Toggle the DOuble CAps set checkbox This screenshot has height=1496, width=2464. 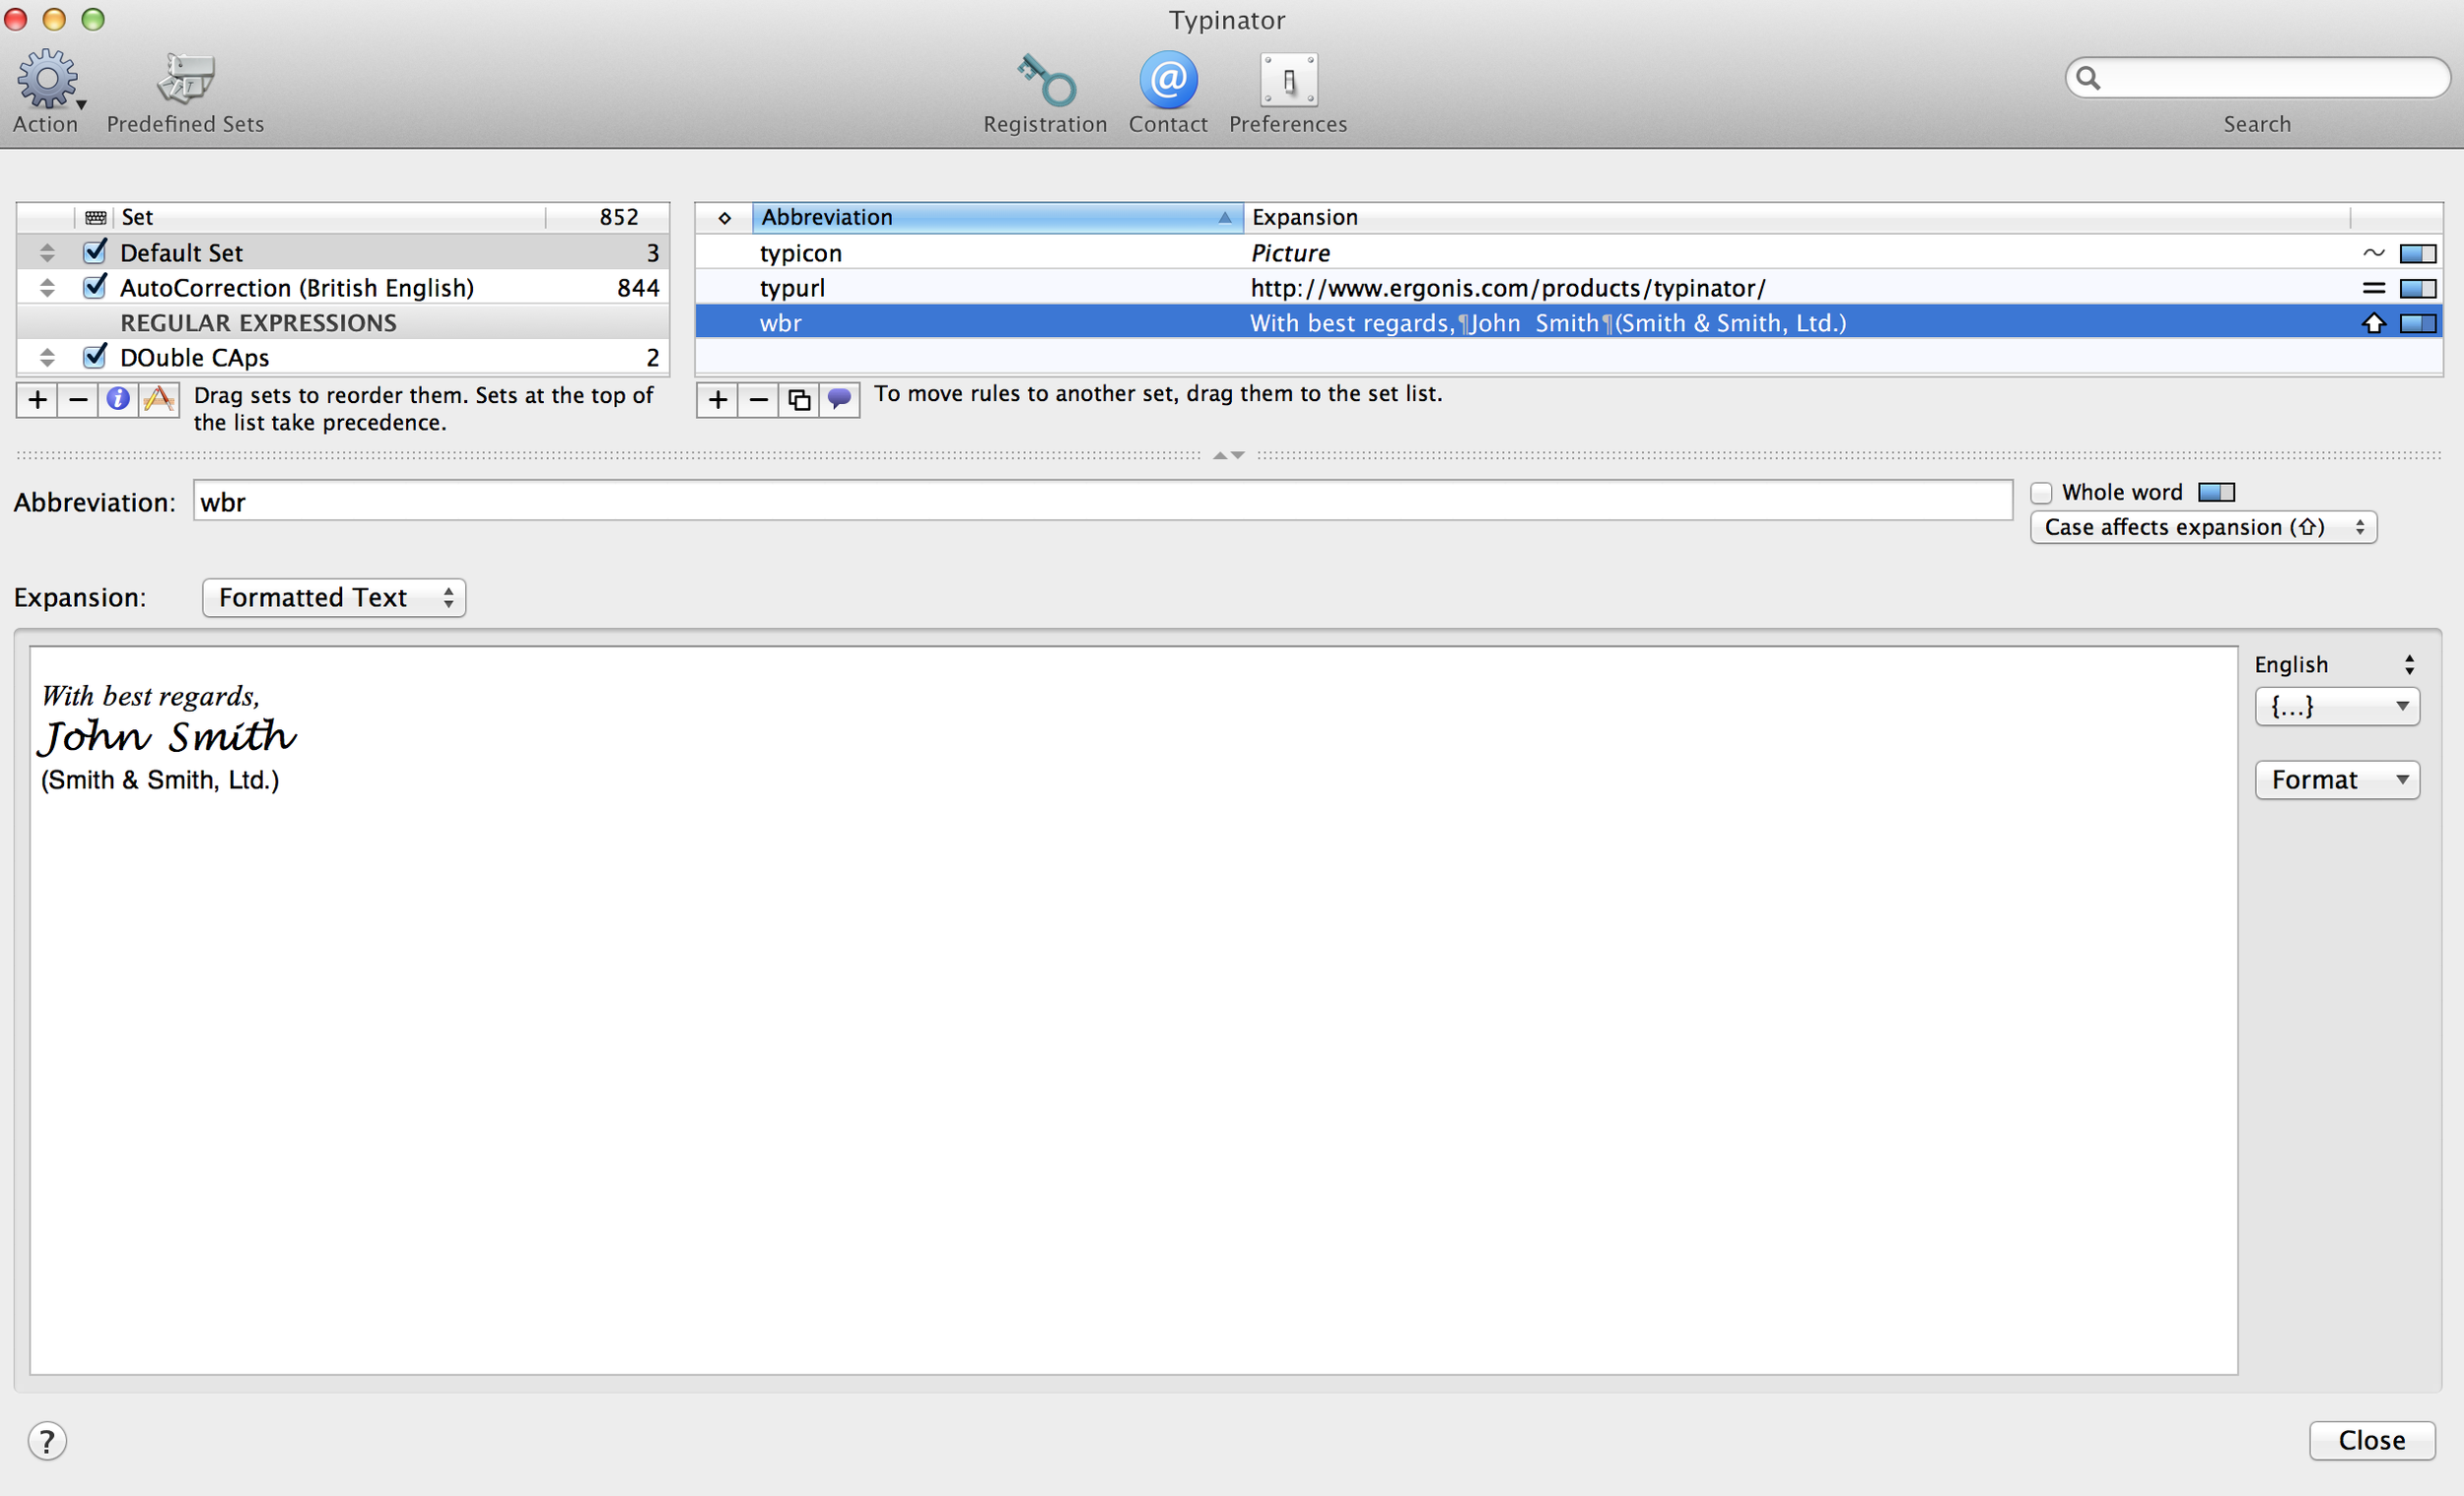[x=95, y=356]
